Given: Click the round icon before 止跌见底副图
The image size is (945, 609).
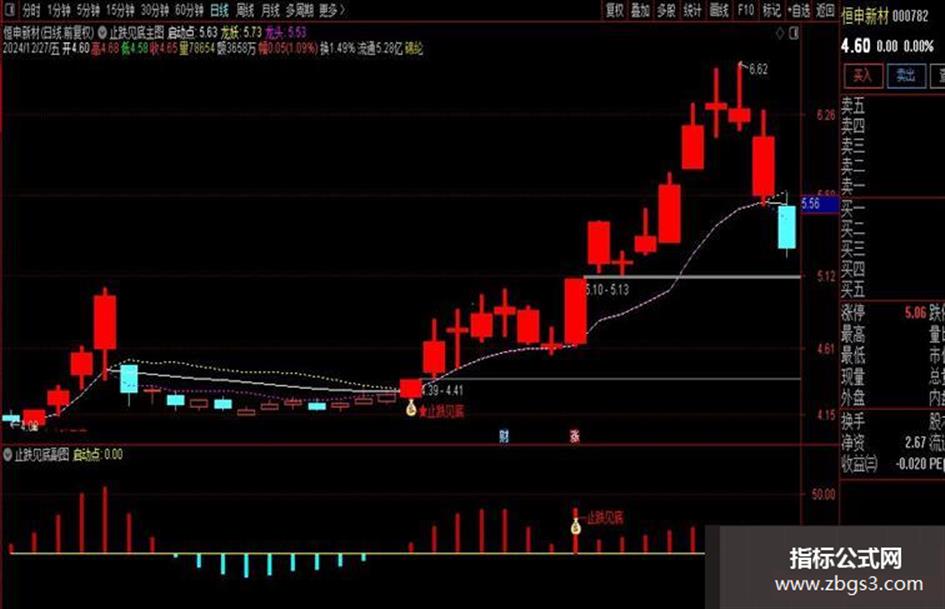Looking at the screenshot, I should coord(8,454).
